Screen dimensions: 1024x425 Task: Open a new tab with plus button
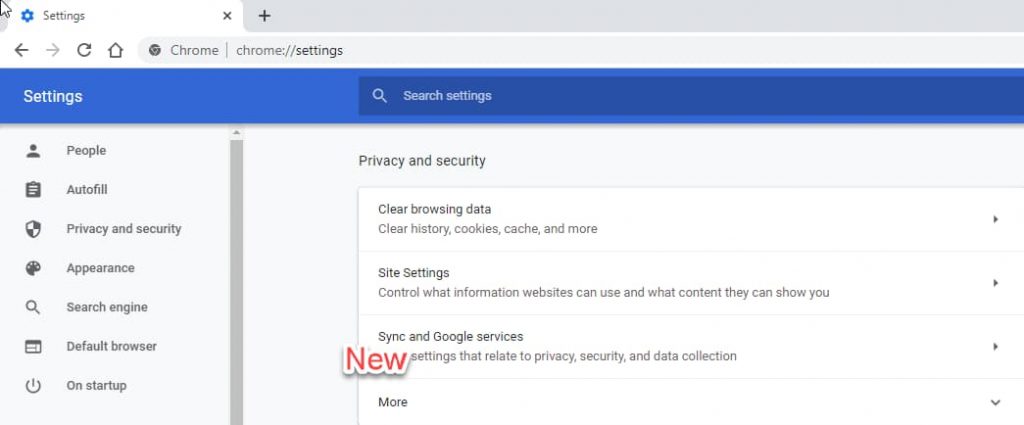coord(264,16)
